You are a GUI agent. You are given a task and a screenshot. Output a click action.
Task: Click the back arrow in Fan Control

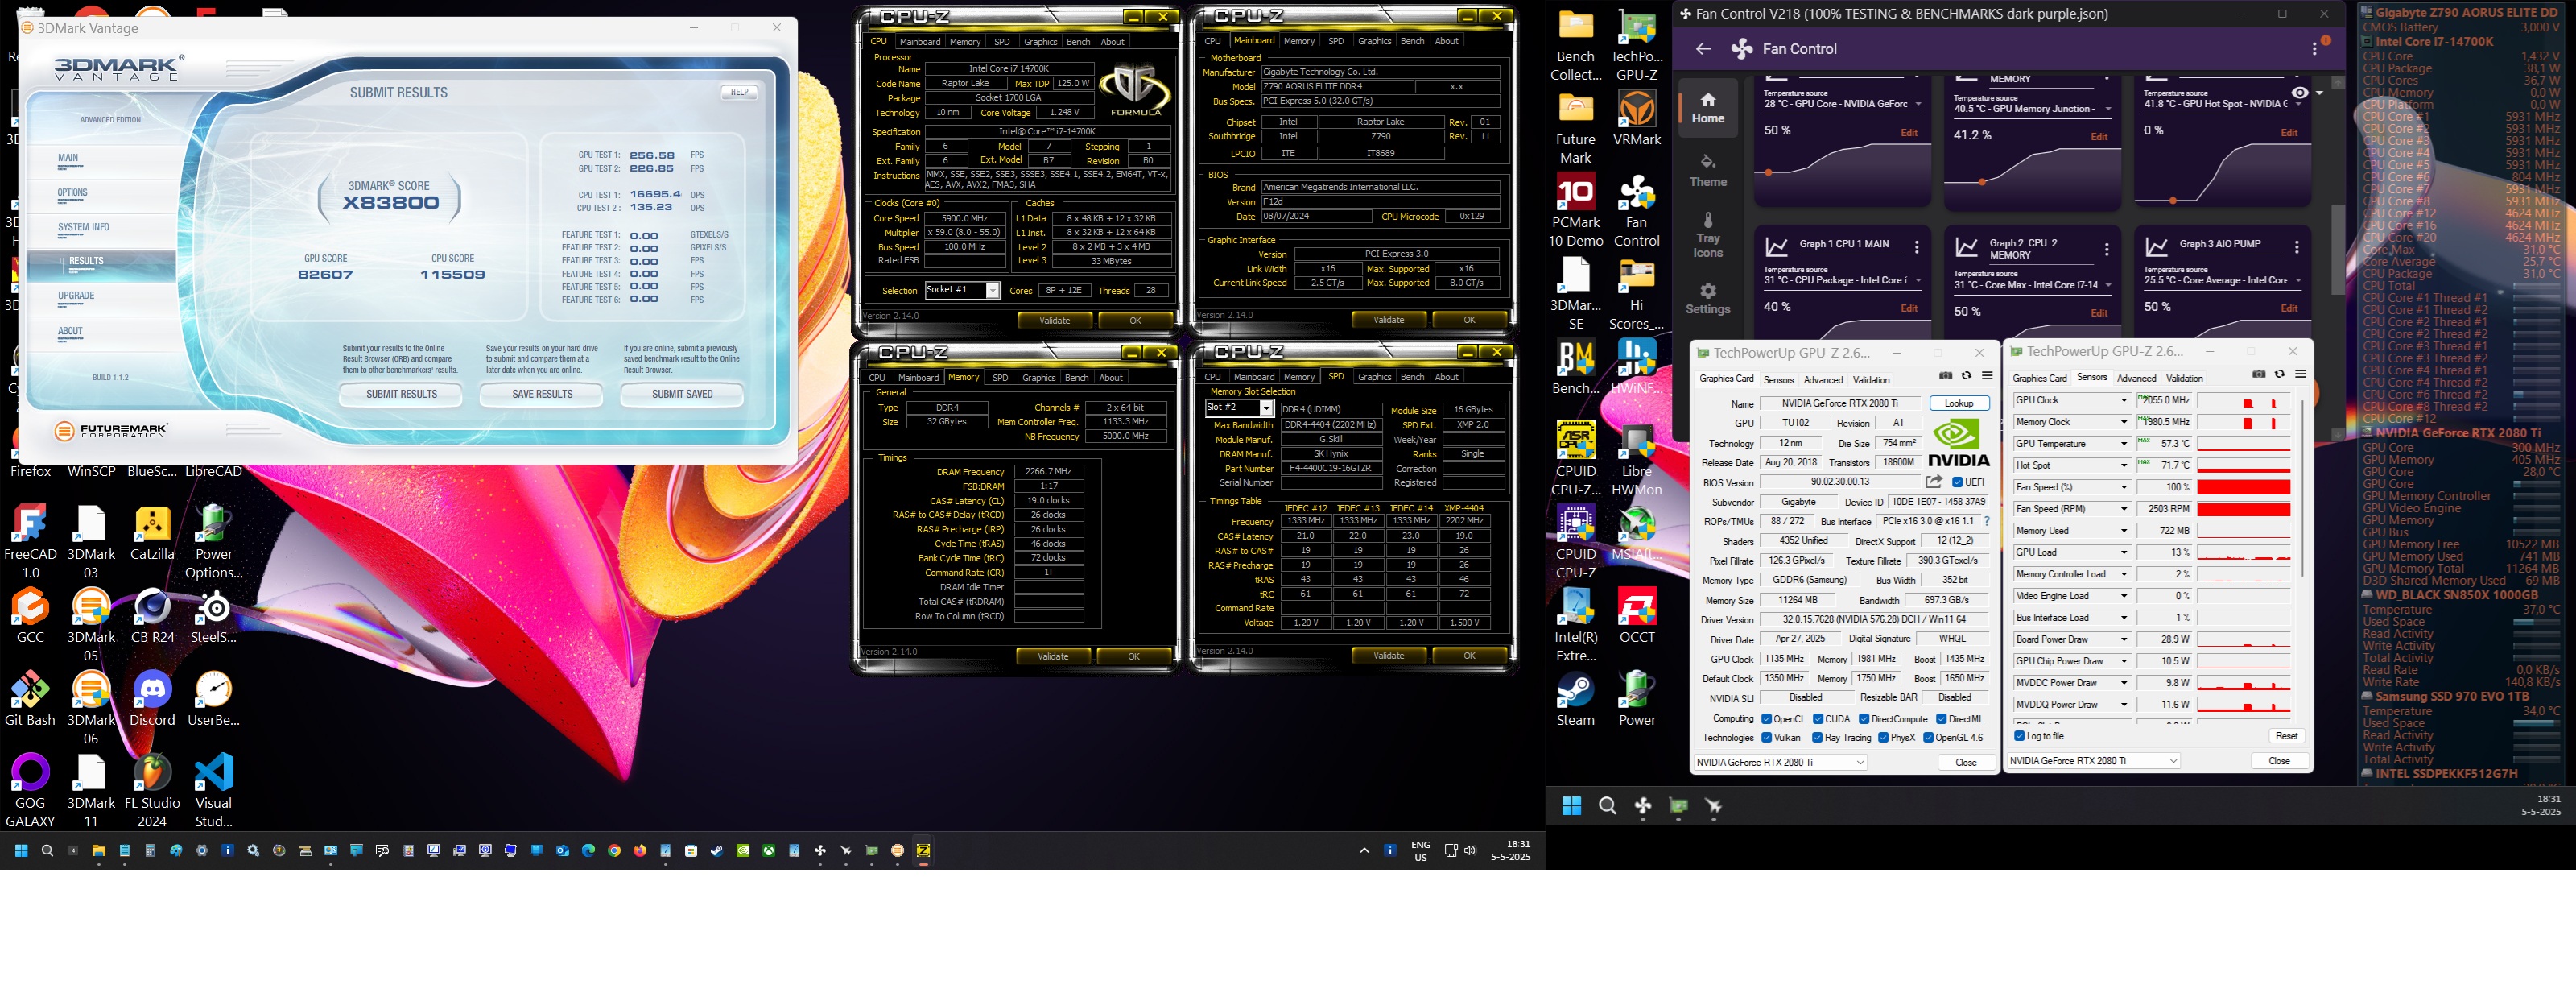tap(1703, 49)
